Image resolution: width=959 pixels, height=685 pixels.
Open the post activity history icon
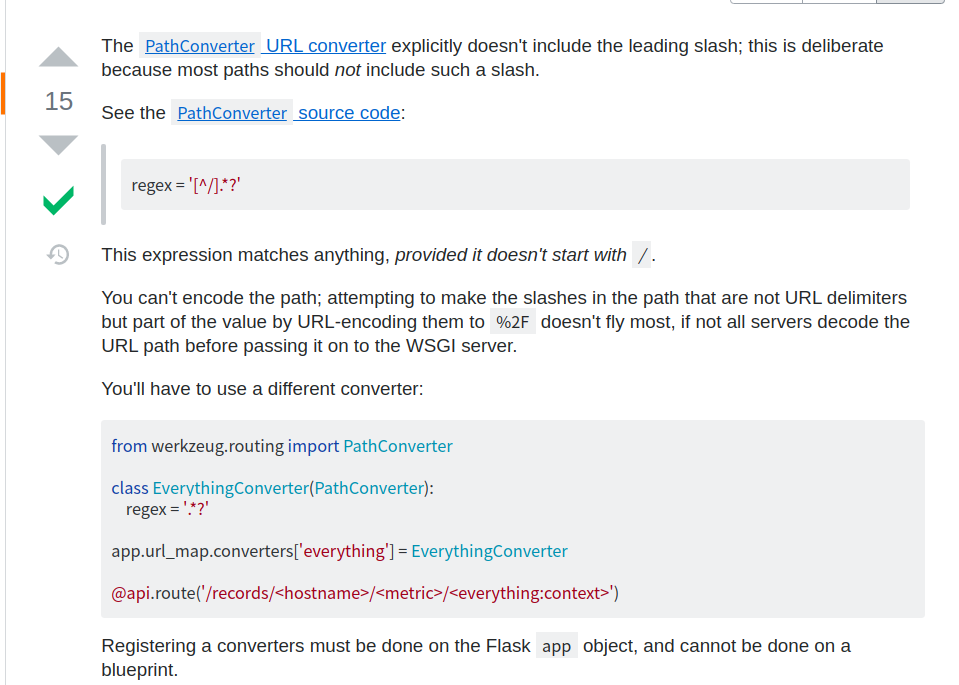[58, 255]
